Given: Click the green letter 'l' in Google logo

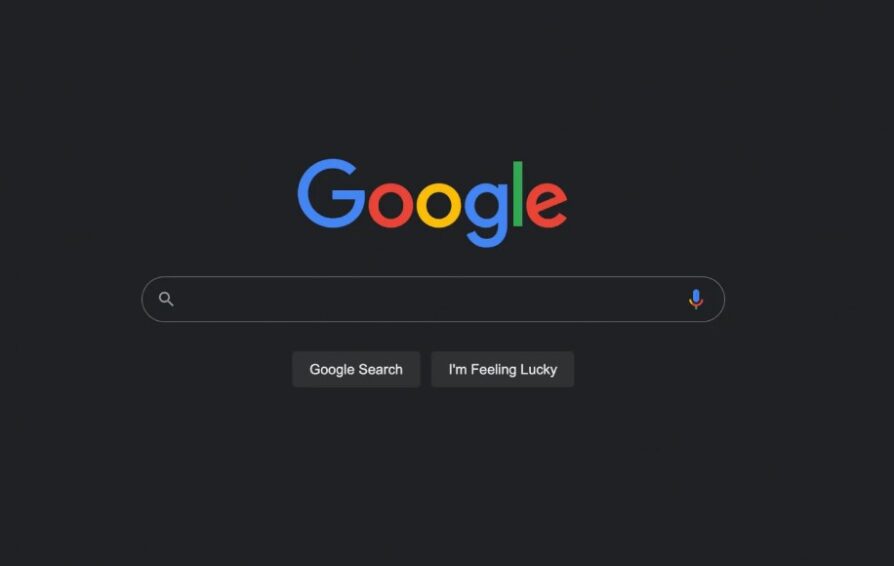Looking at the screenshot, I should pos(518,194).
